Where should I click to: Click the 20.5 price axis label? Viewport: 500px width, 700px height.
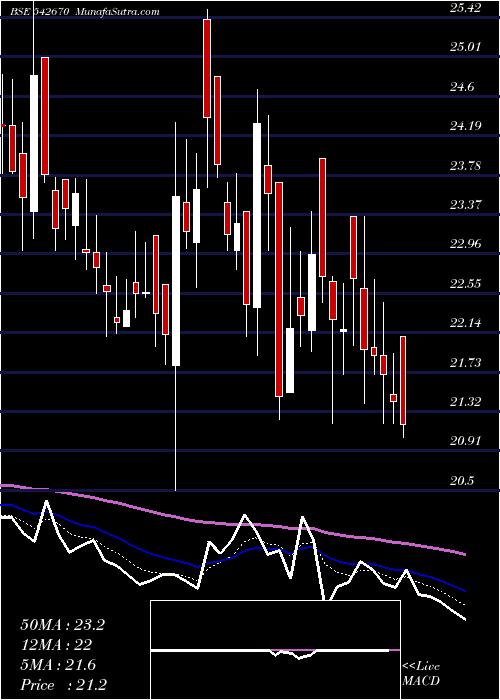(462, 481)
